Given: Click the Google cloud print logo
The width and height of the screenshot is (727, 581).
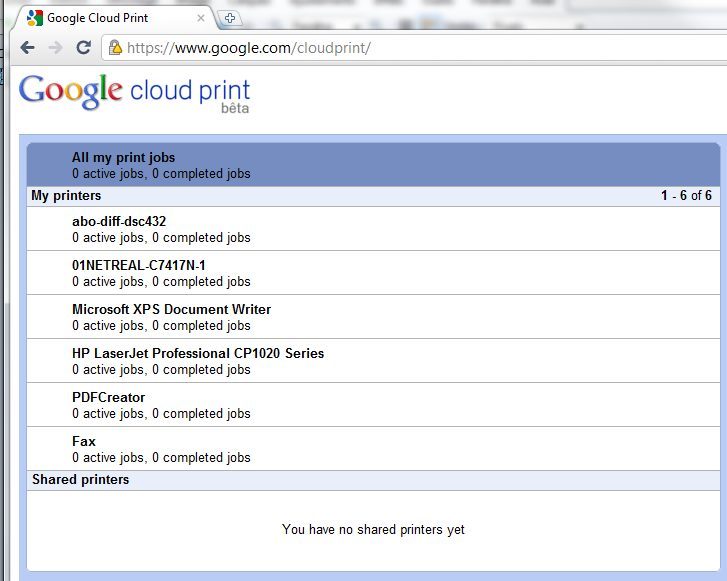Looking at the screenshot, I should pos(134,92).
